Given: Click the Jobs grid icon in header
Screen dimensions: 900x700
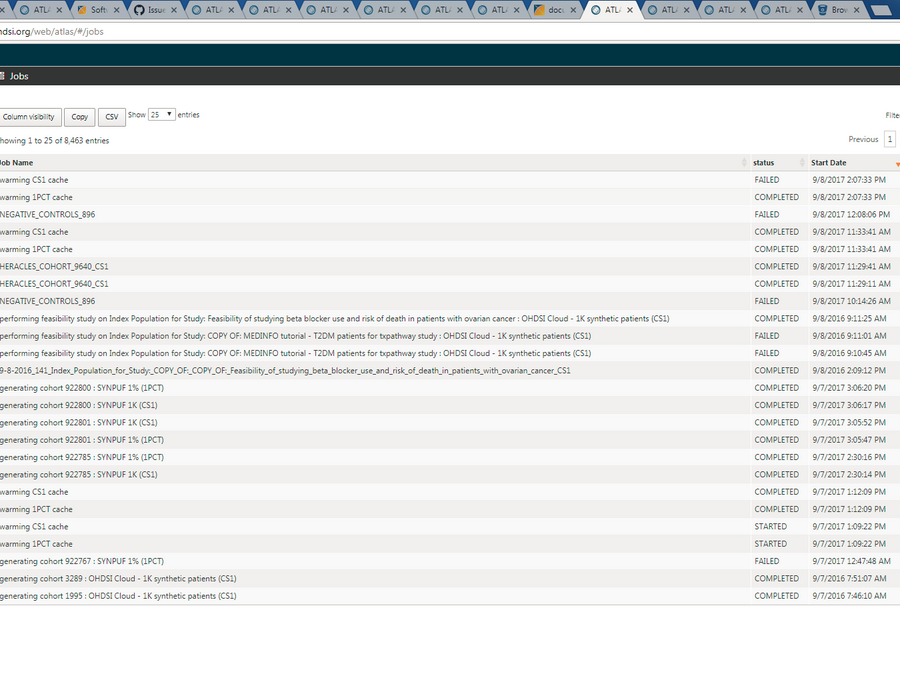Looking at the screenshot, I should tap(2, 76).
